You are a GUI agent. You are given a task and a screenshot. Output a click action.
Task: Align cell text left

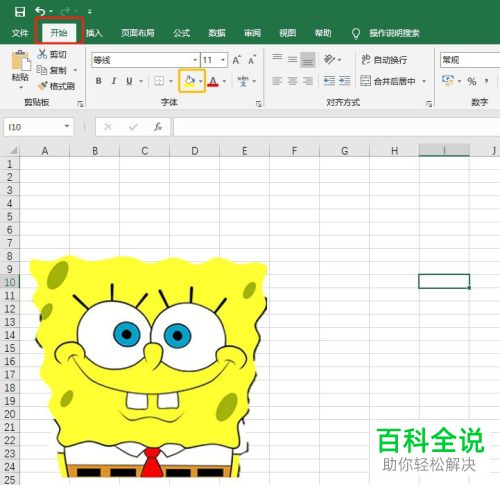[x=277, y=81]
